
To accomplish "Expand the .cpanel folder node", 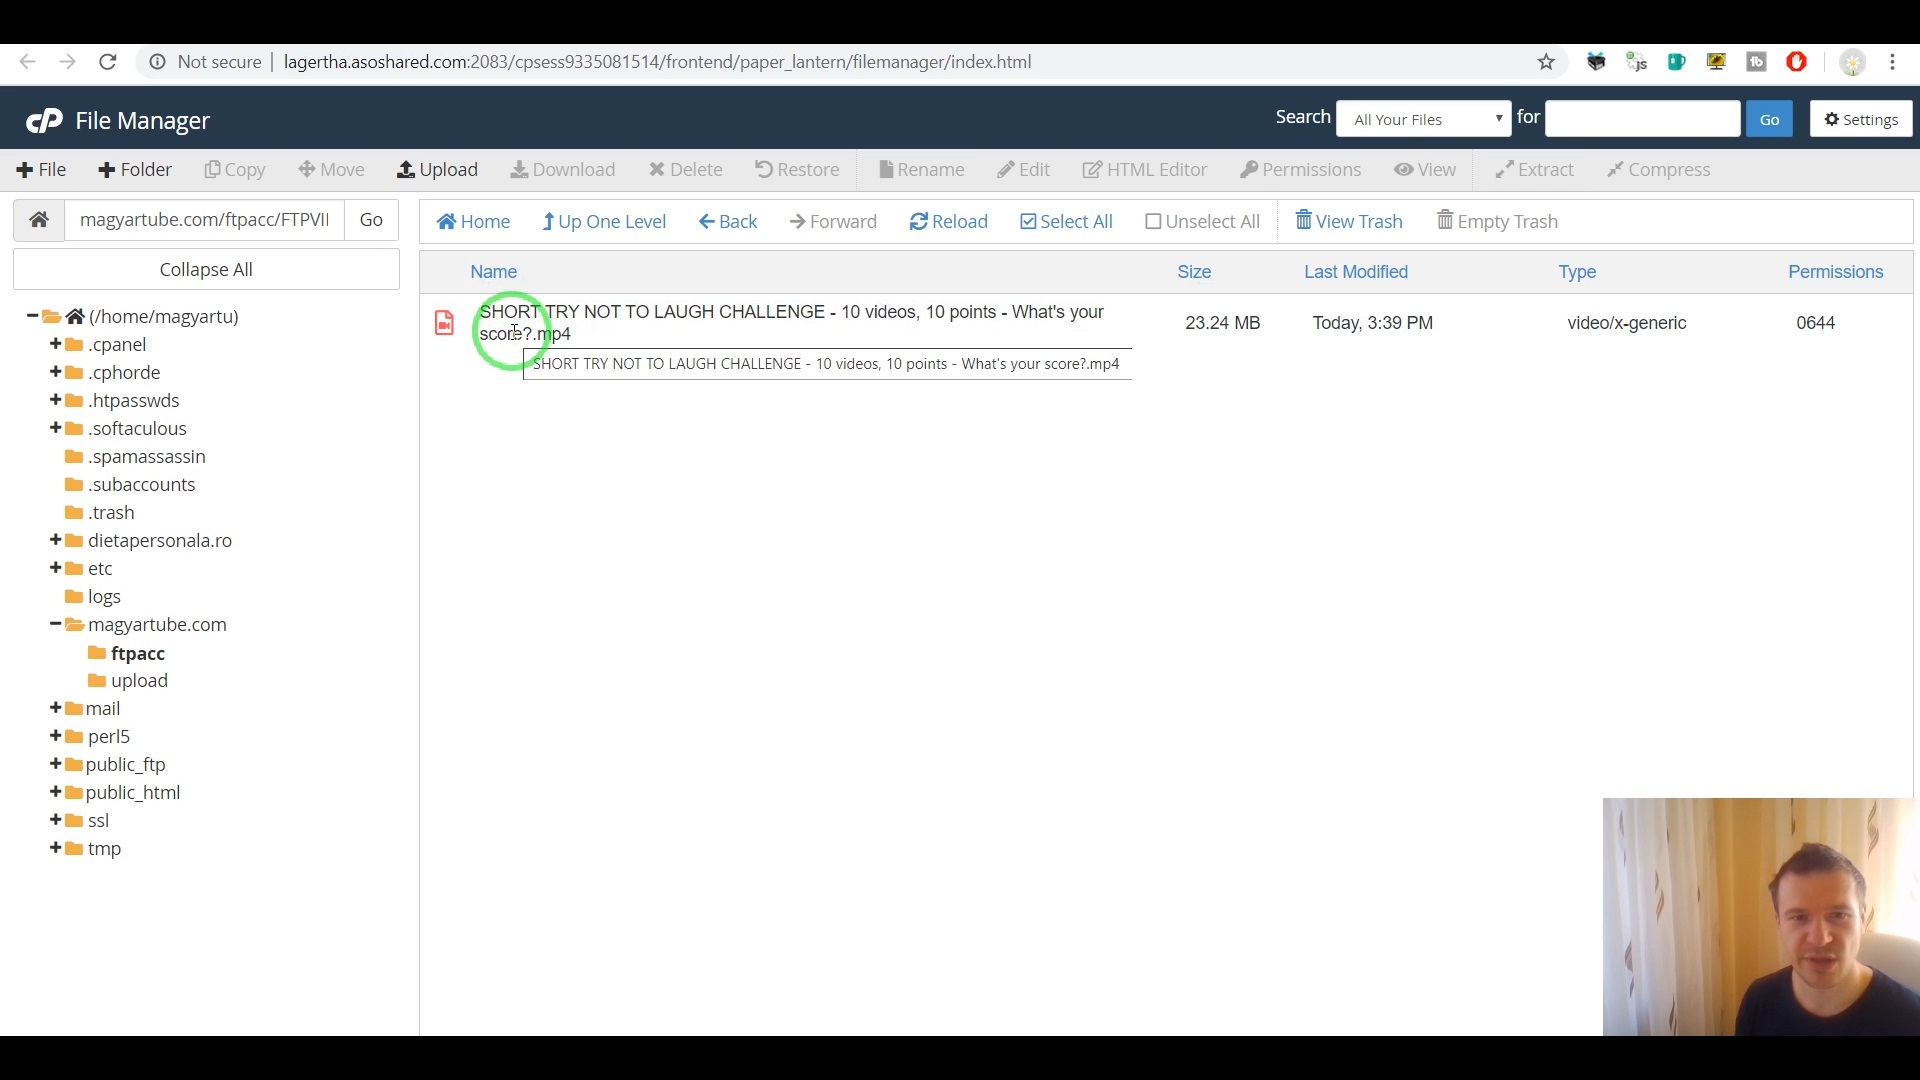I will [56, 344].
